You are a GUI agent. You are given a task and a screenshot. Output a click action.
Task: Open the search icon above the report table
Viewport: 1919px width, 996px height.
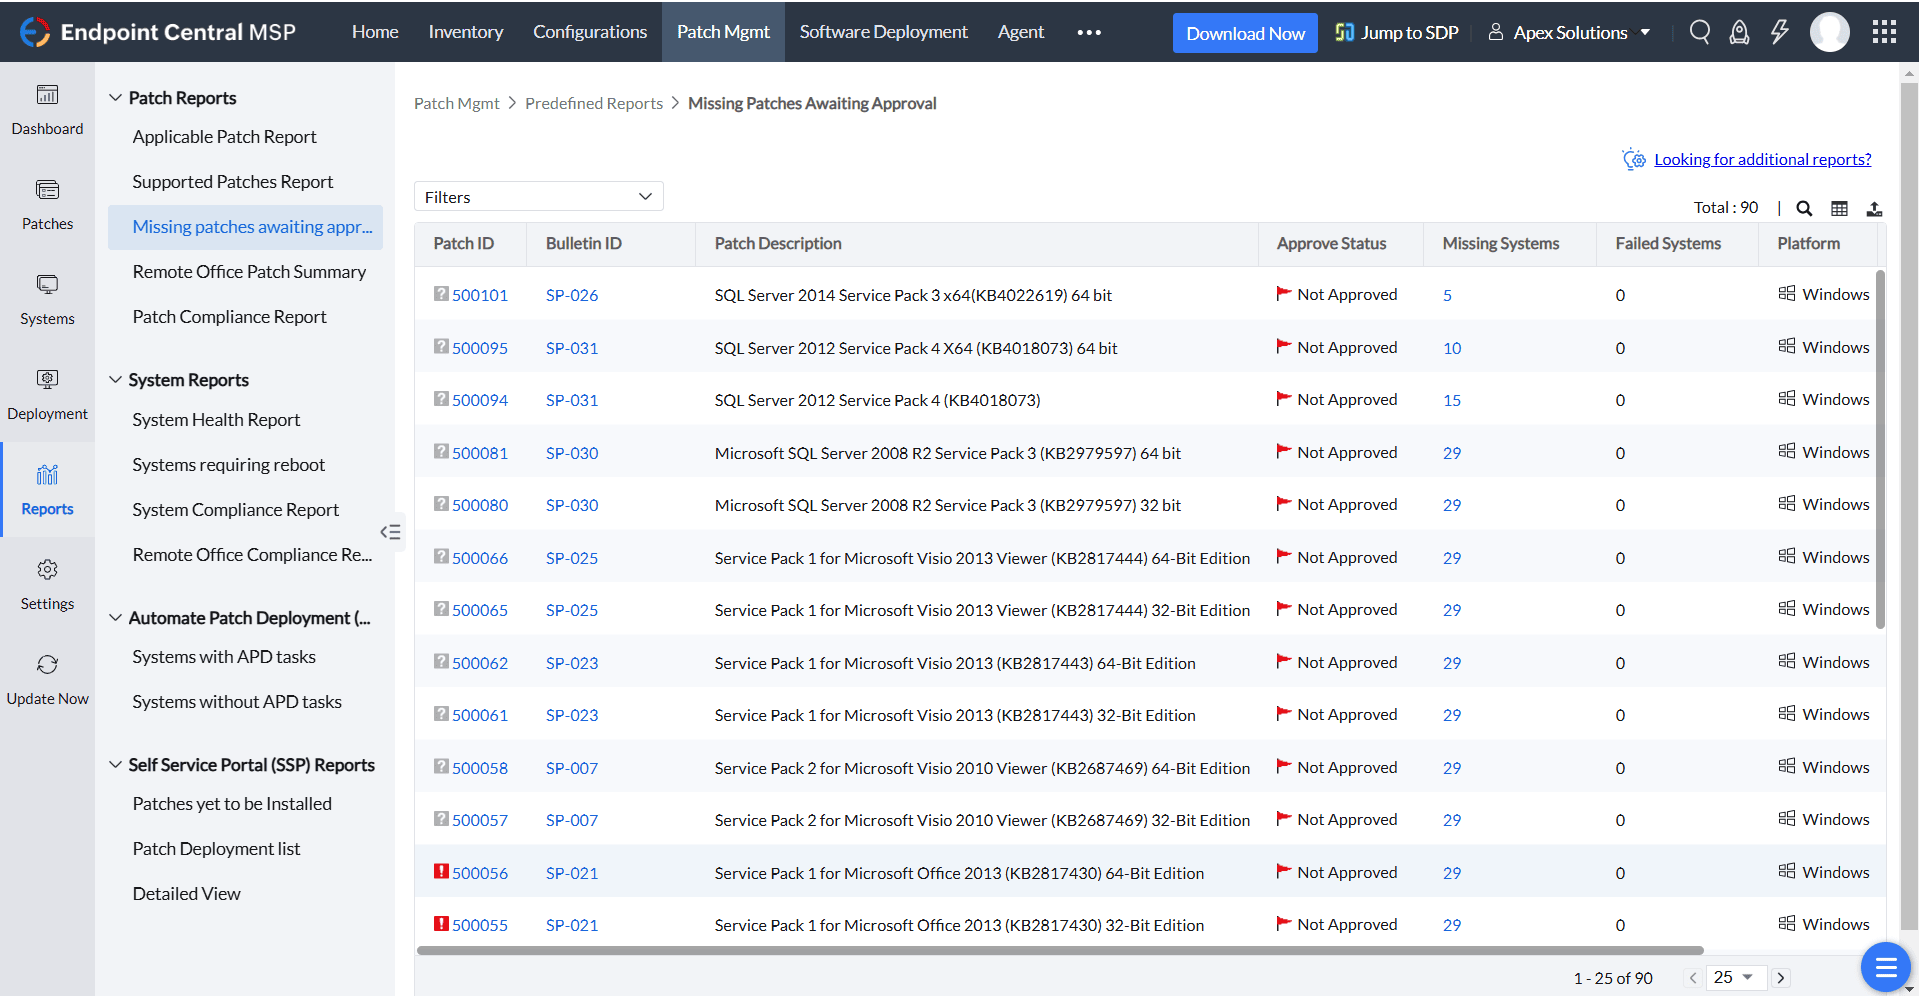tap(1804, 208)
